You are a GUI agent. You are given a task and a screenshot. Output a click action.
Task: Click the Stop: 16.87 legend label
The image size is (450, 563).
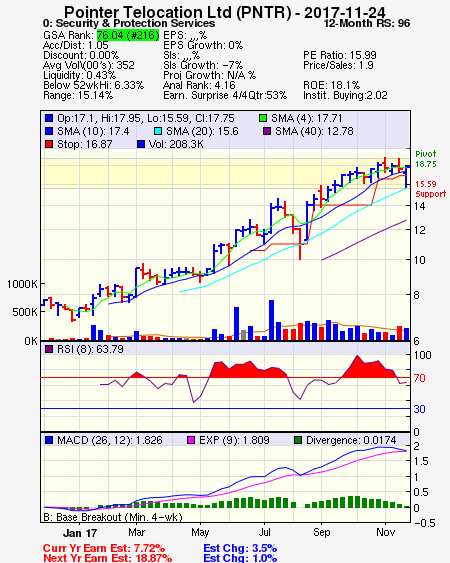click(84, 144)
